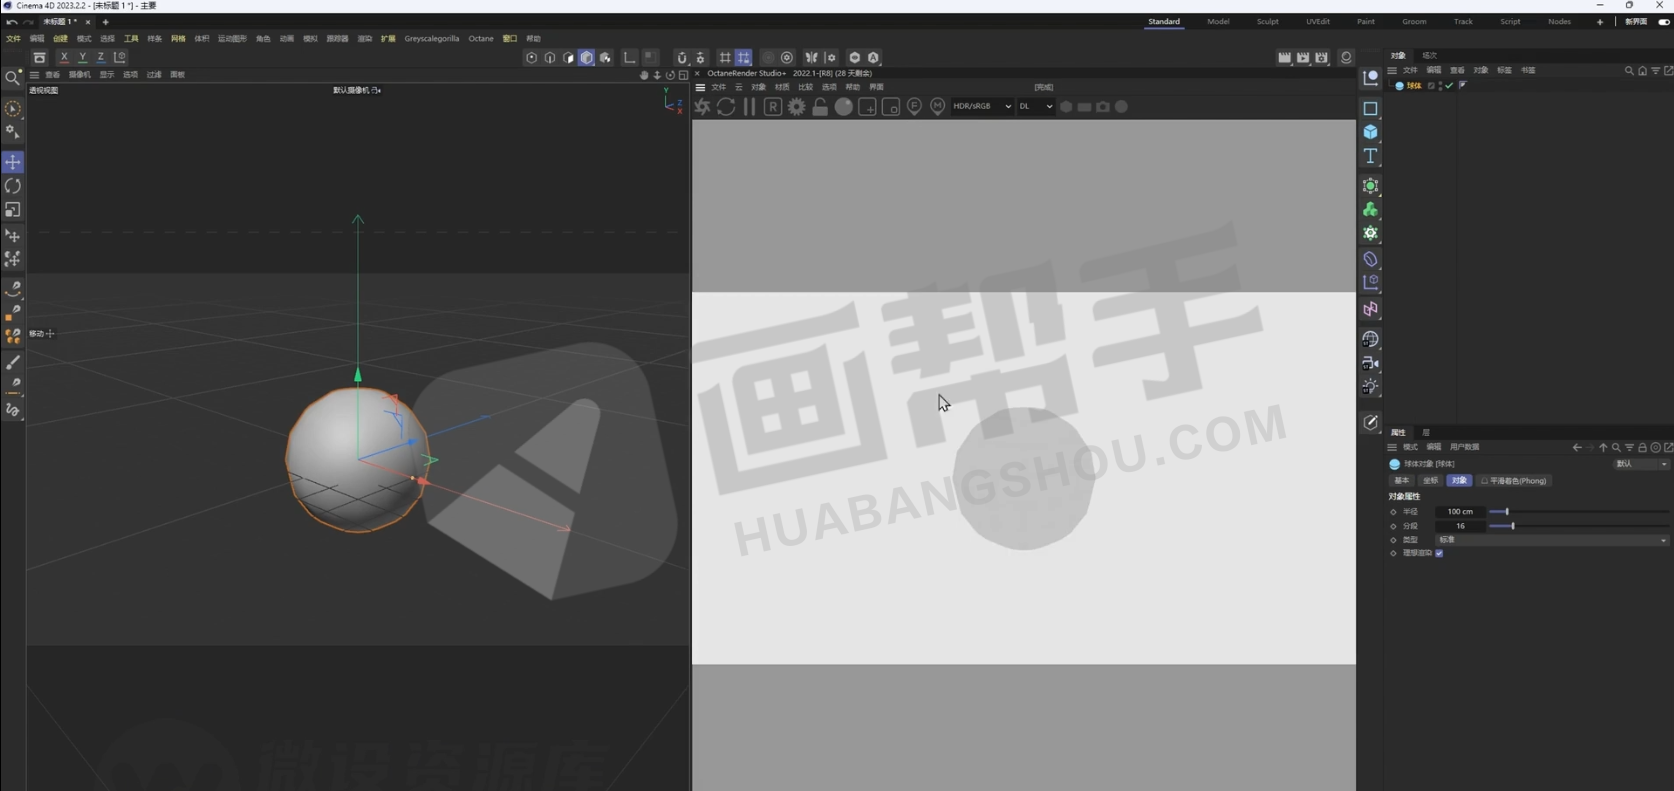Screen dimensions: 1674x791
Task: Toggle the New UI switch at top right
Action: tap(1664, 22)
